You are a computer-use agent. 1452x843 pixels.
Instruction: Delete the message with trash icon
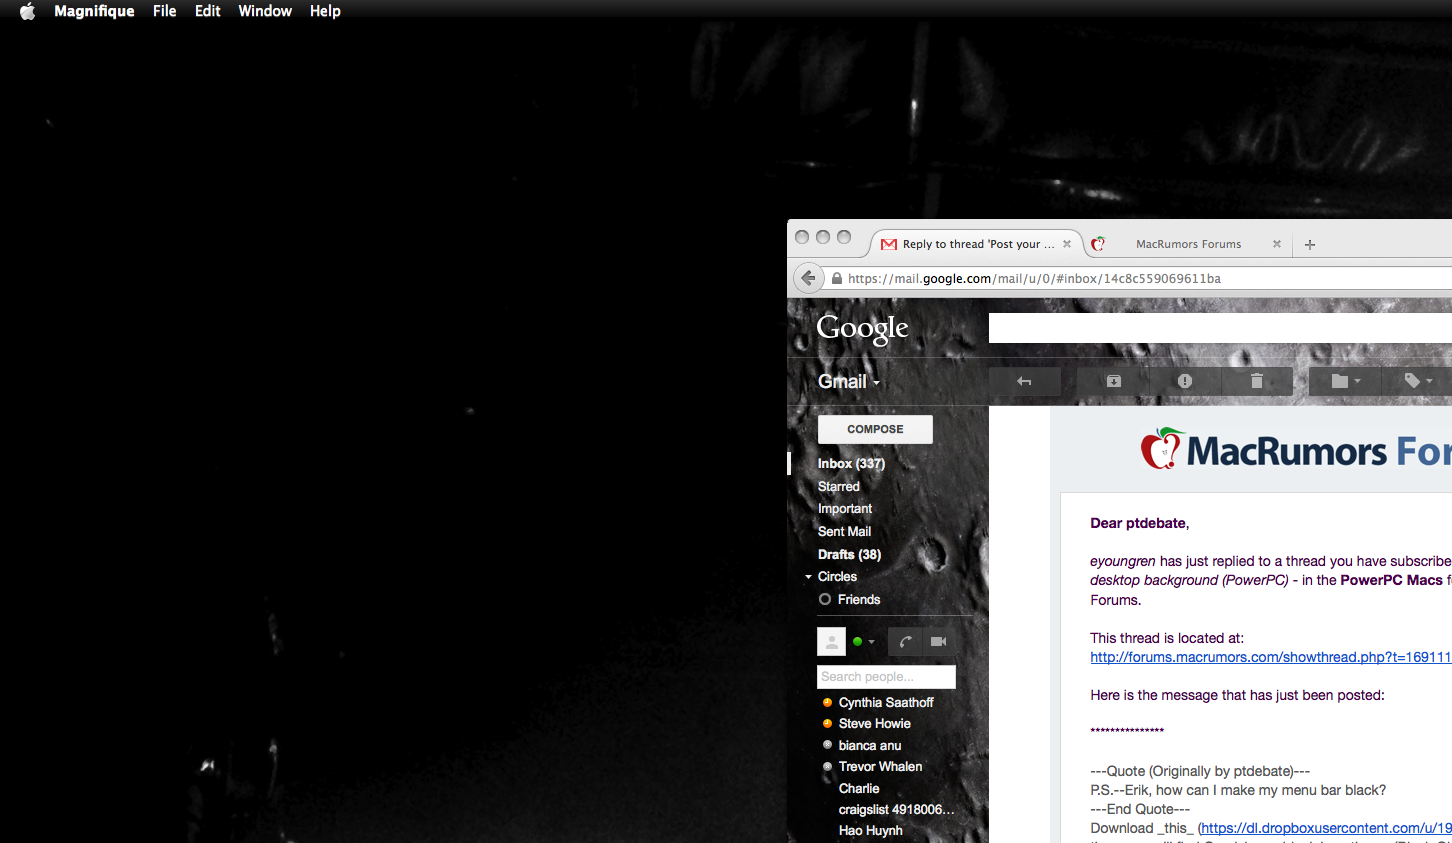tap(1257, 381)
